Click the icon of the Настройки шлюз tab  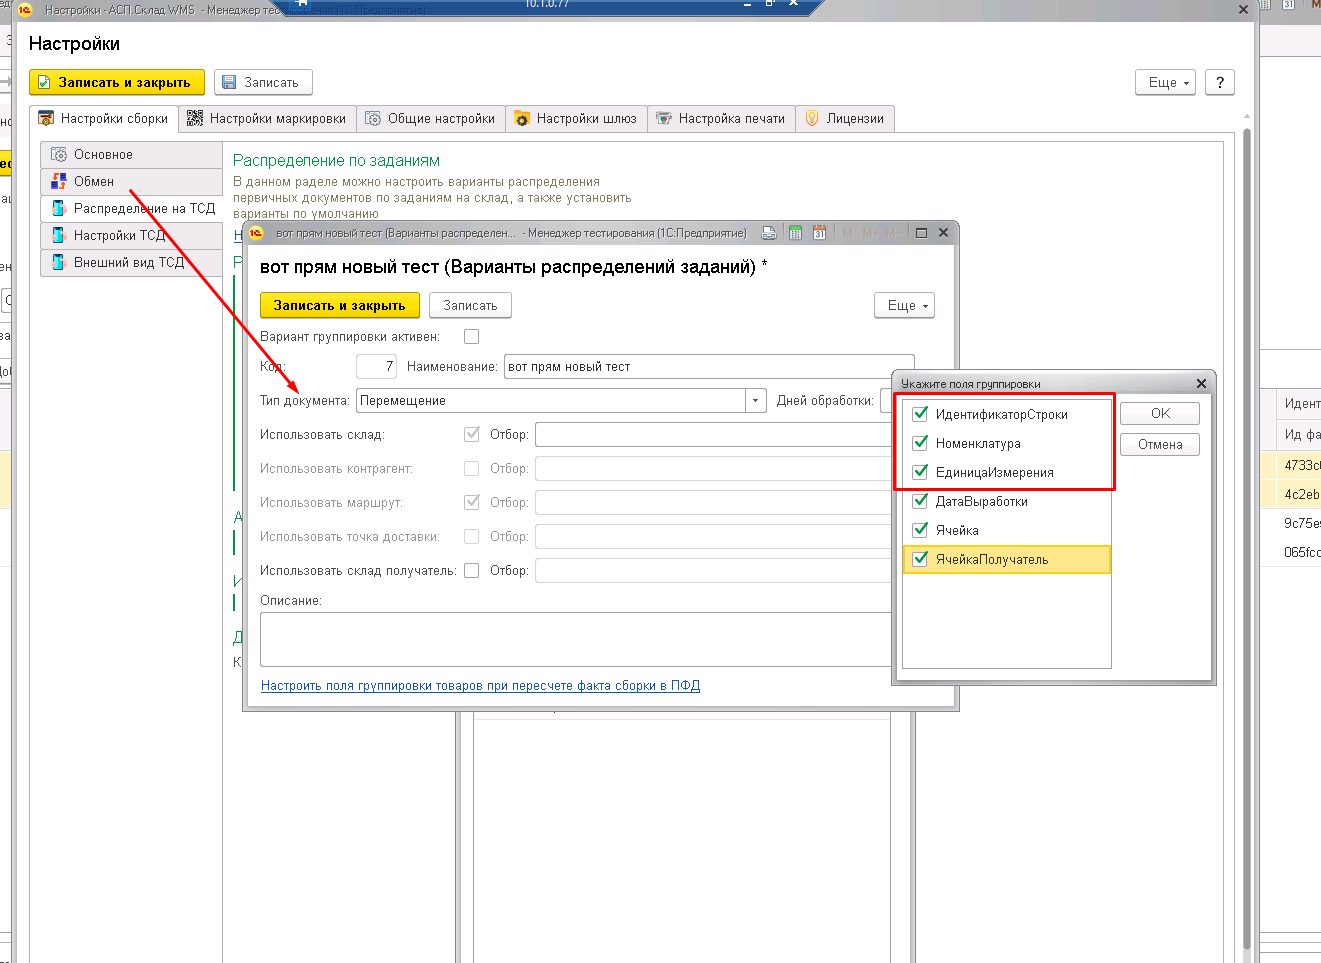click(522, 118)
